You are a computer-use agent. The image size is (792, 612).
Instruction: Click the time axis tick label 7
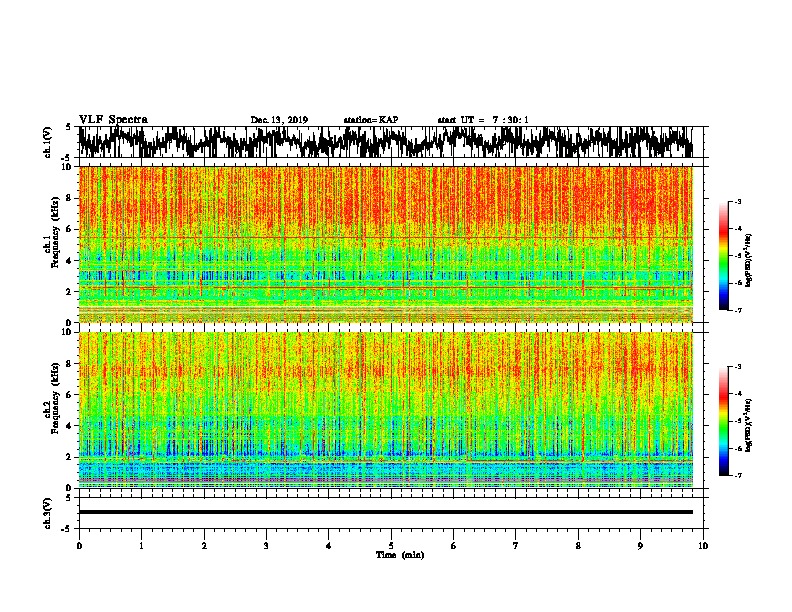[516, 546]
